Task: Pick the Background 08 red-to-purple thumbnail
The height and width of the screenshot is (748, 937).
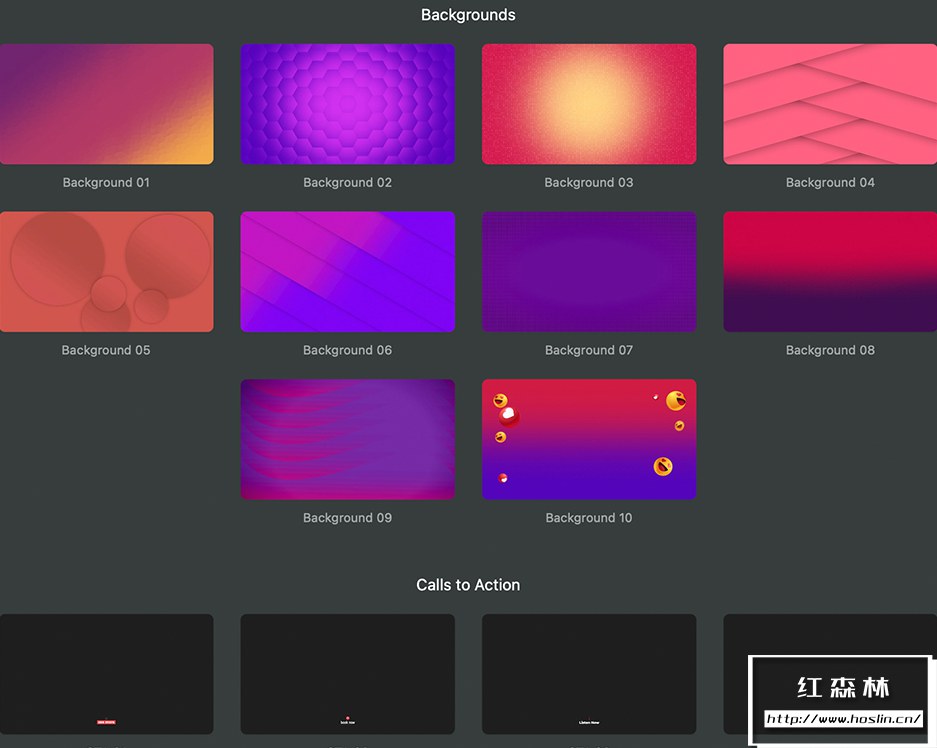Action: (830, 272)
